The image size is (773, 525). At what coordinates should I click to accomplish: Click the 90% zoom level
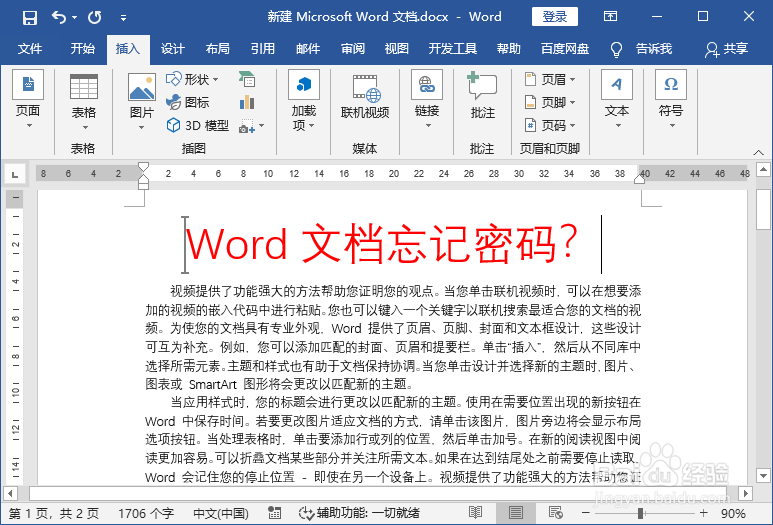coord(733,514)
